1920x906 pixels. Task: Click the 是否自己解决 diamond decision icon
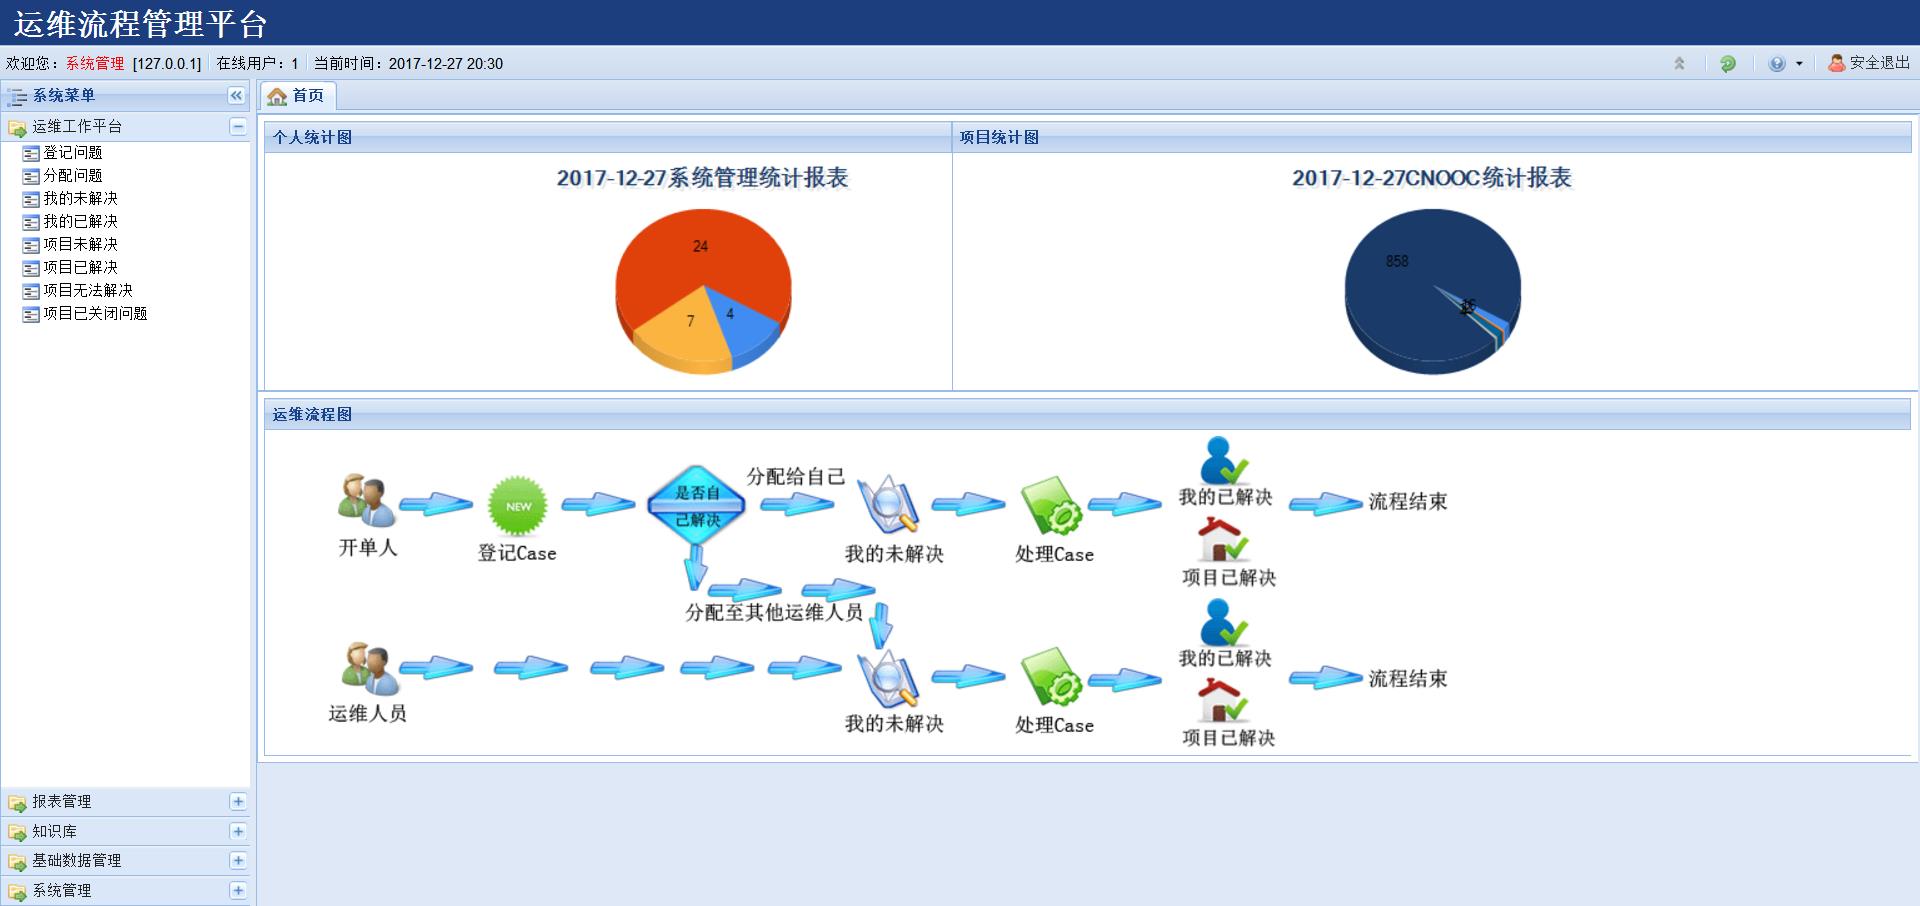coord(697,505)
